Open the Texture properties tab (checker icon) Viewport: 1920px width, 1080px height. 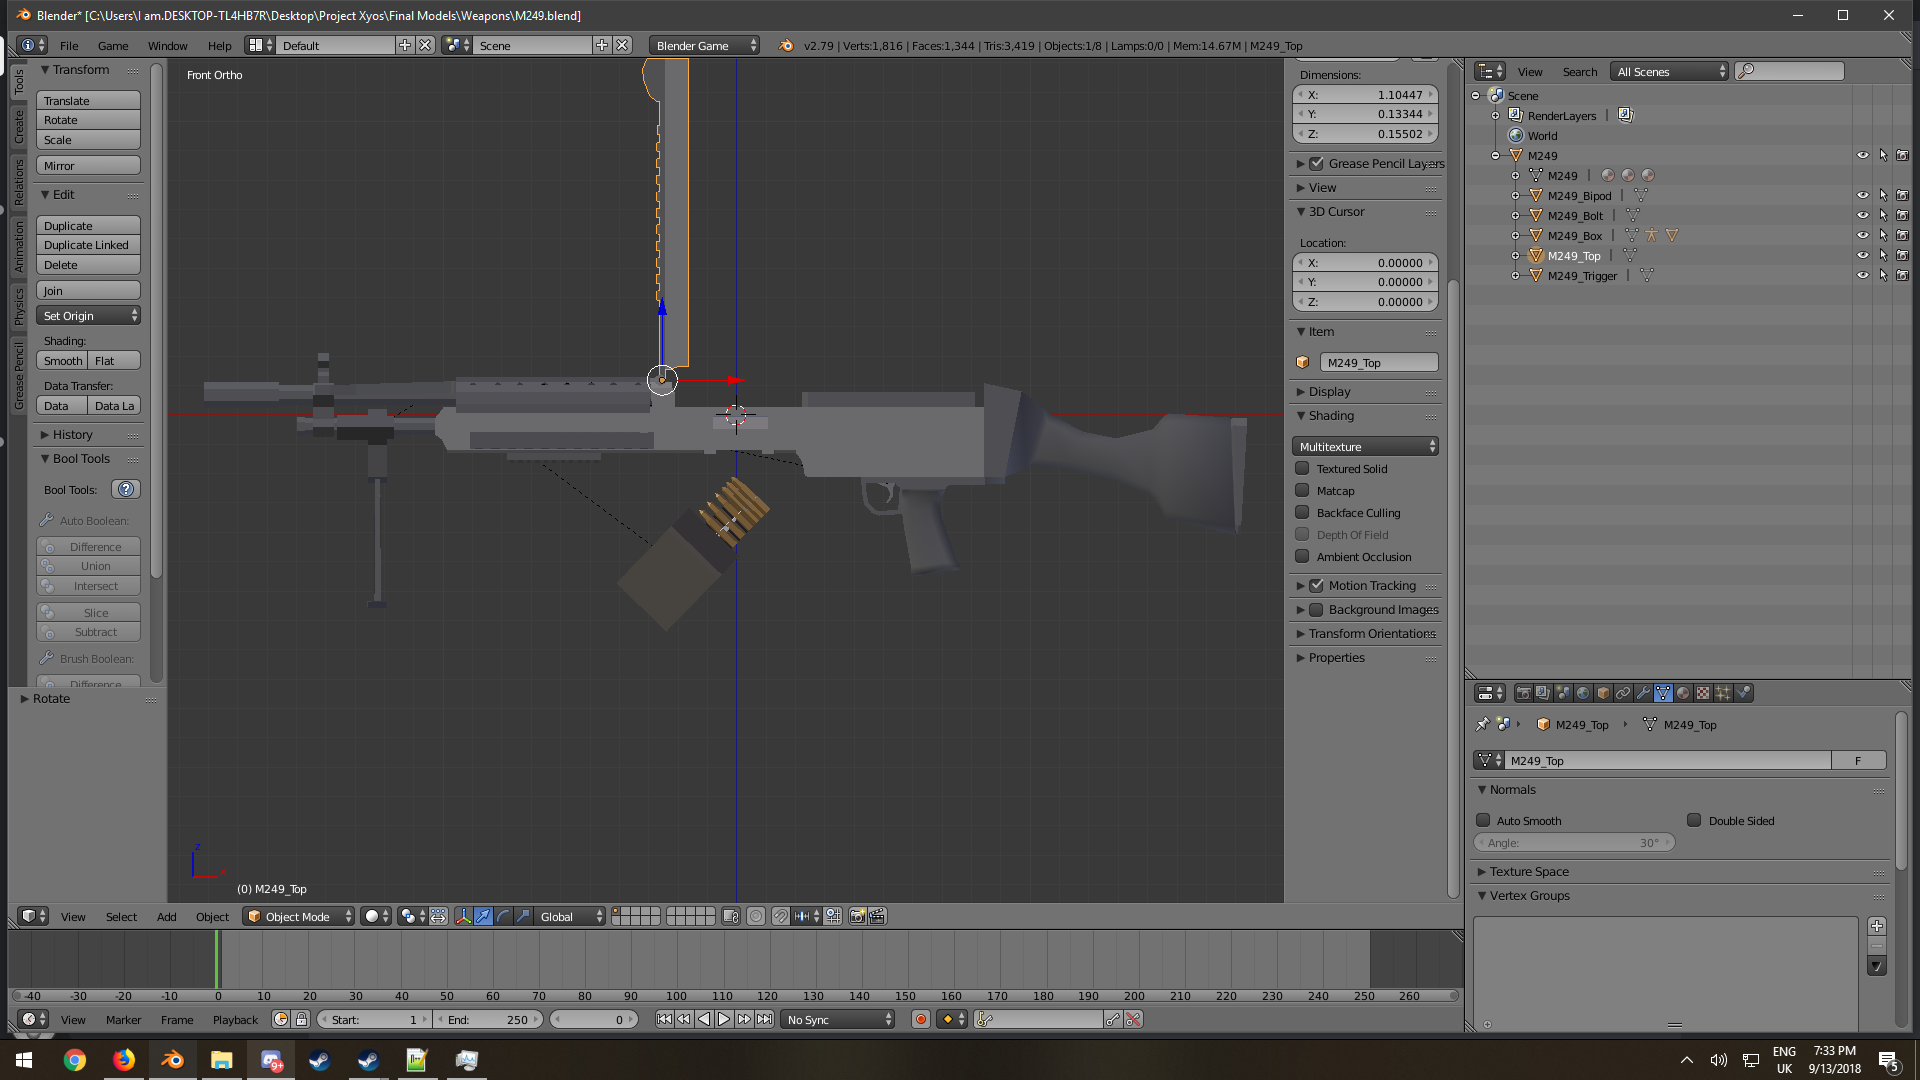coord(1703,693)
